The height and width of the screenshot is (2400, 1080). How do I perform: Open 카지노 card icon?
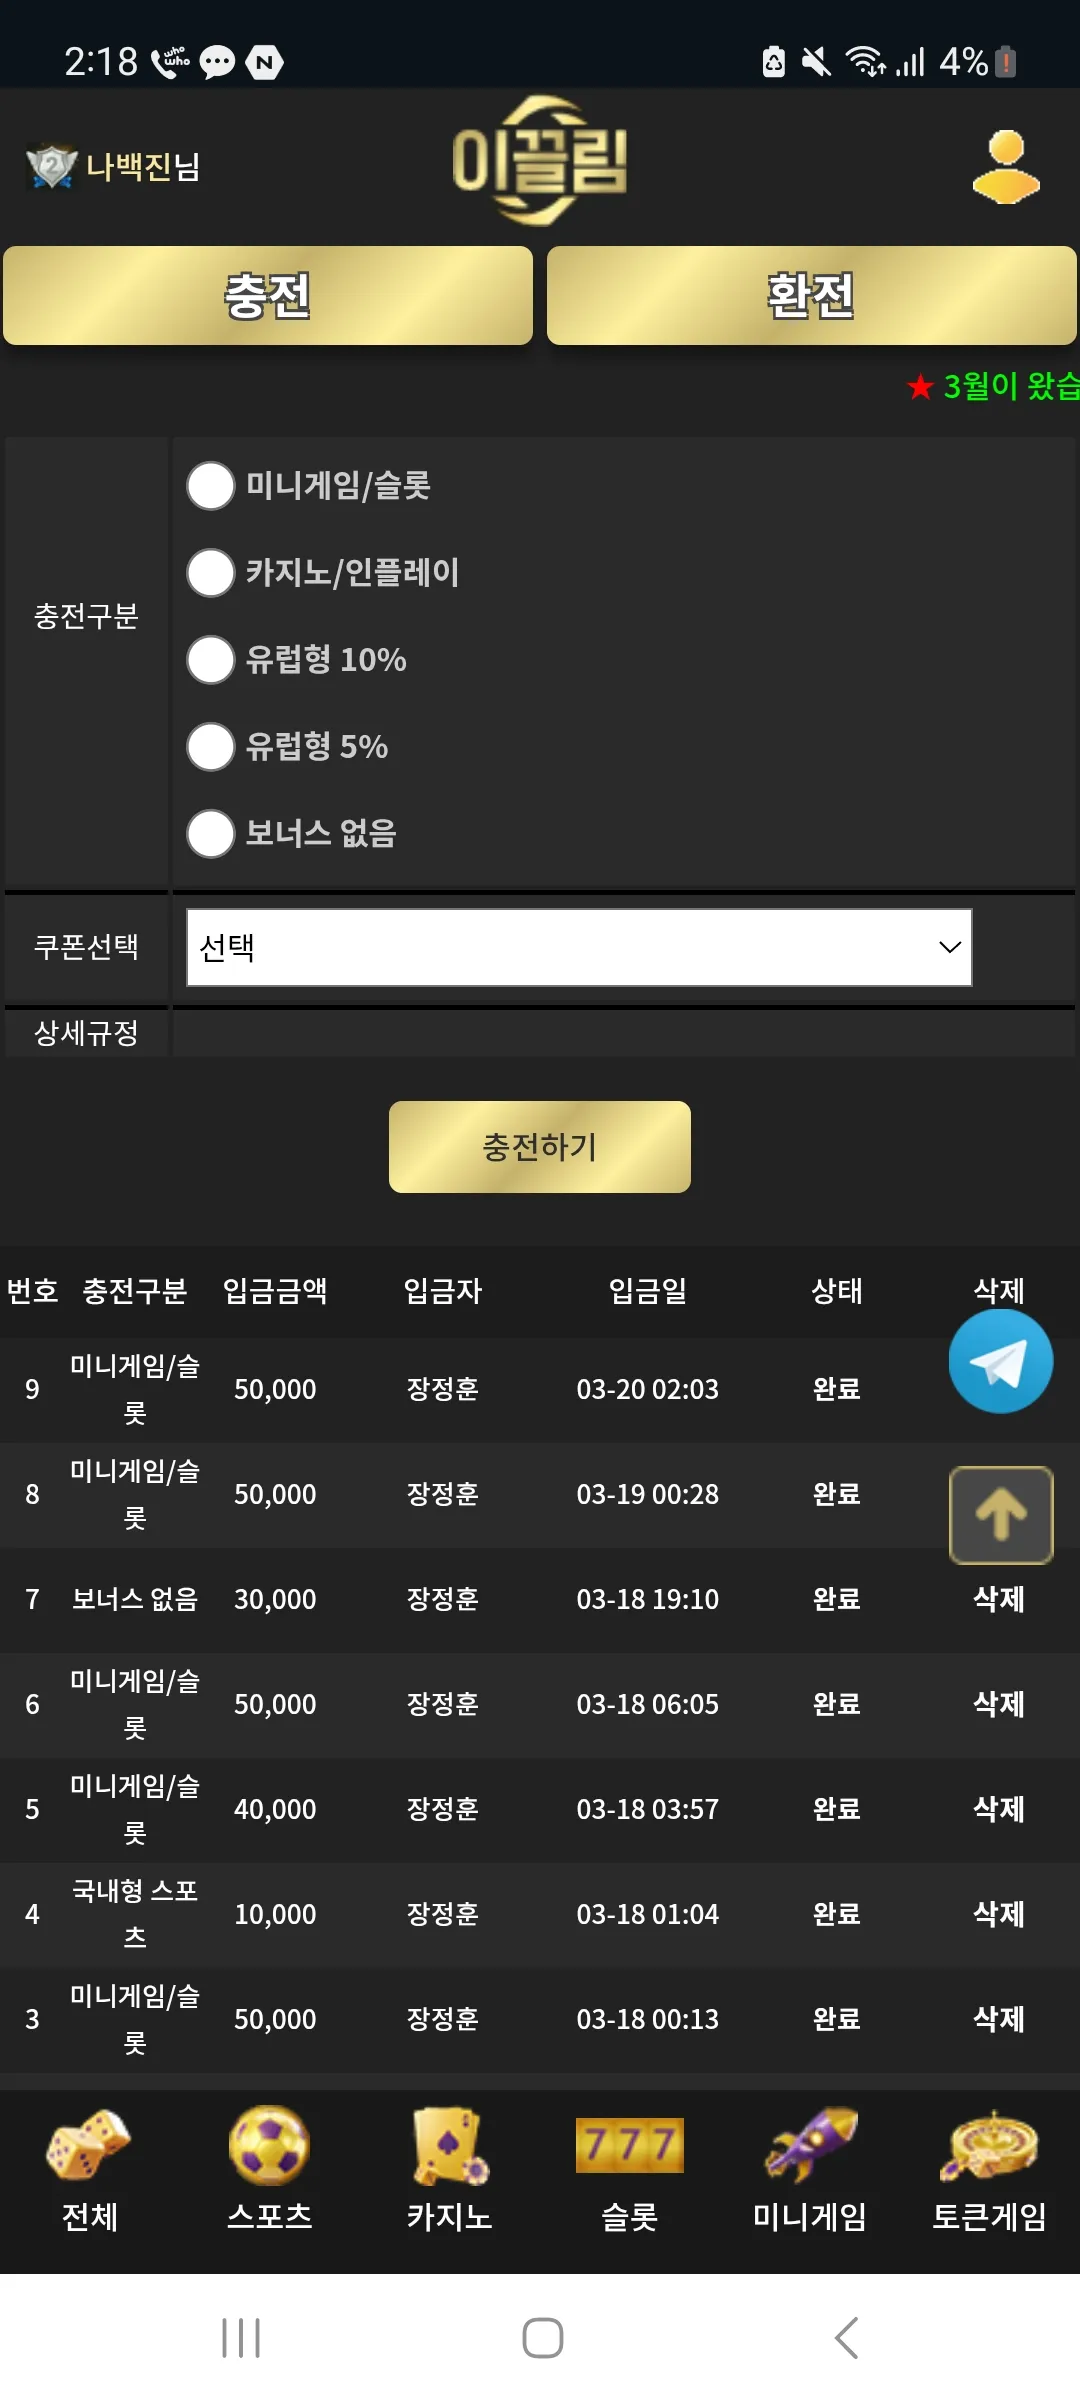pyautogui.click(x=450, y=2145)
